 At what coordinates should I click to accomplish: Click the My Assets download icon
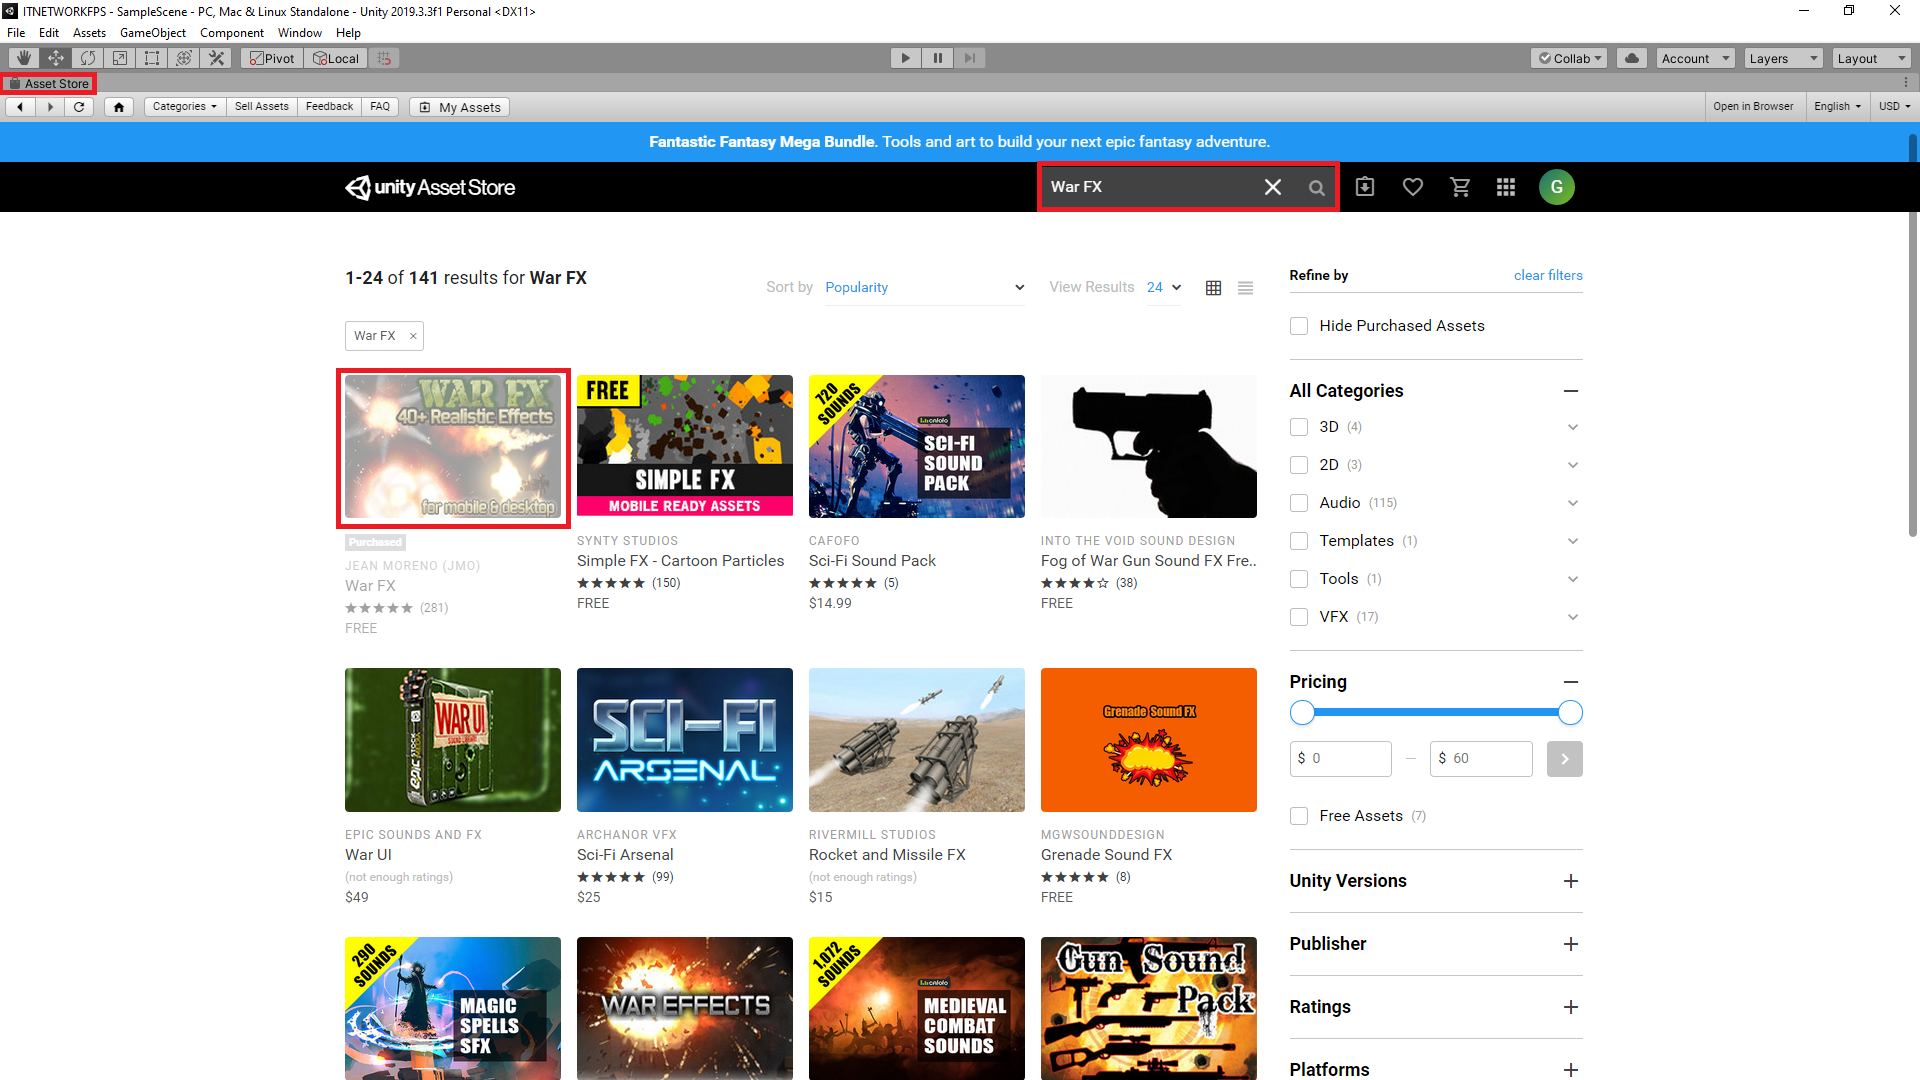1365,187
